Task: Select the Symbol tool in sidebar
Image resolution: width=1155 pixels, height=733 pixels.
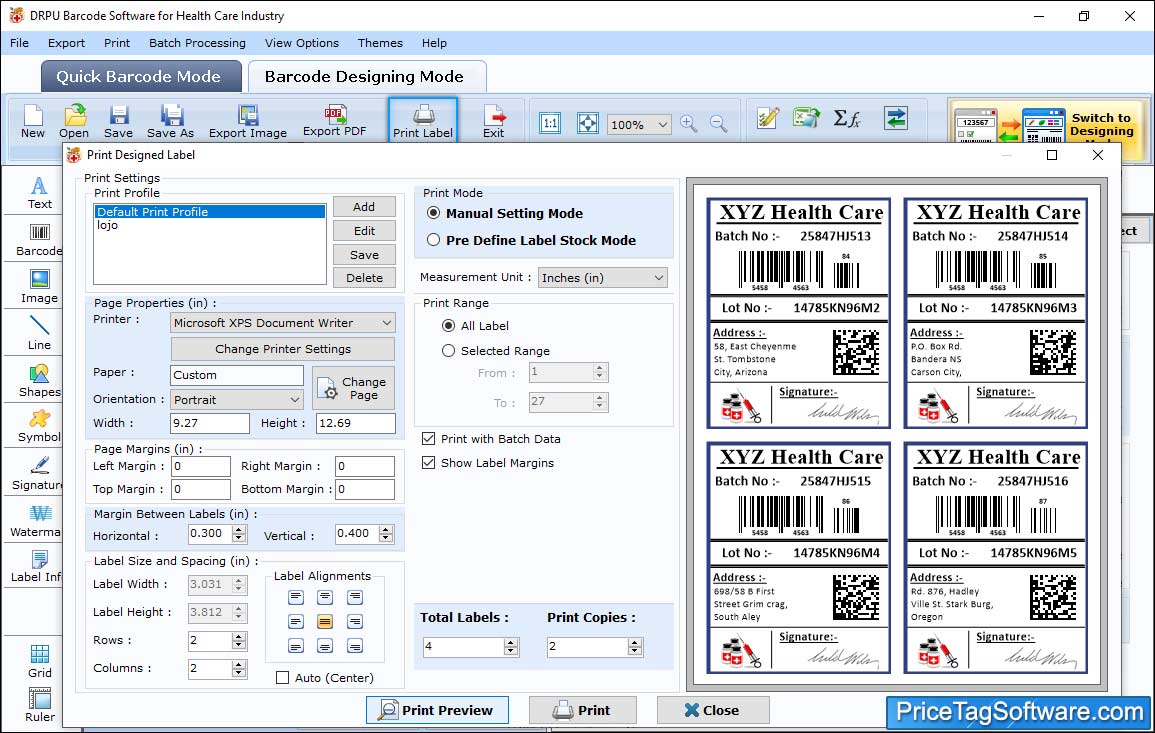Action: 39,426
